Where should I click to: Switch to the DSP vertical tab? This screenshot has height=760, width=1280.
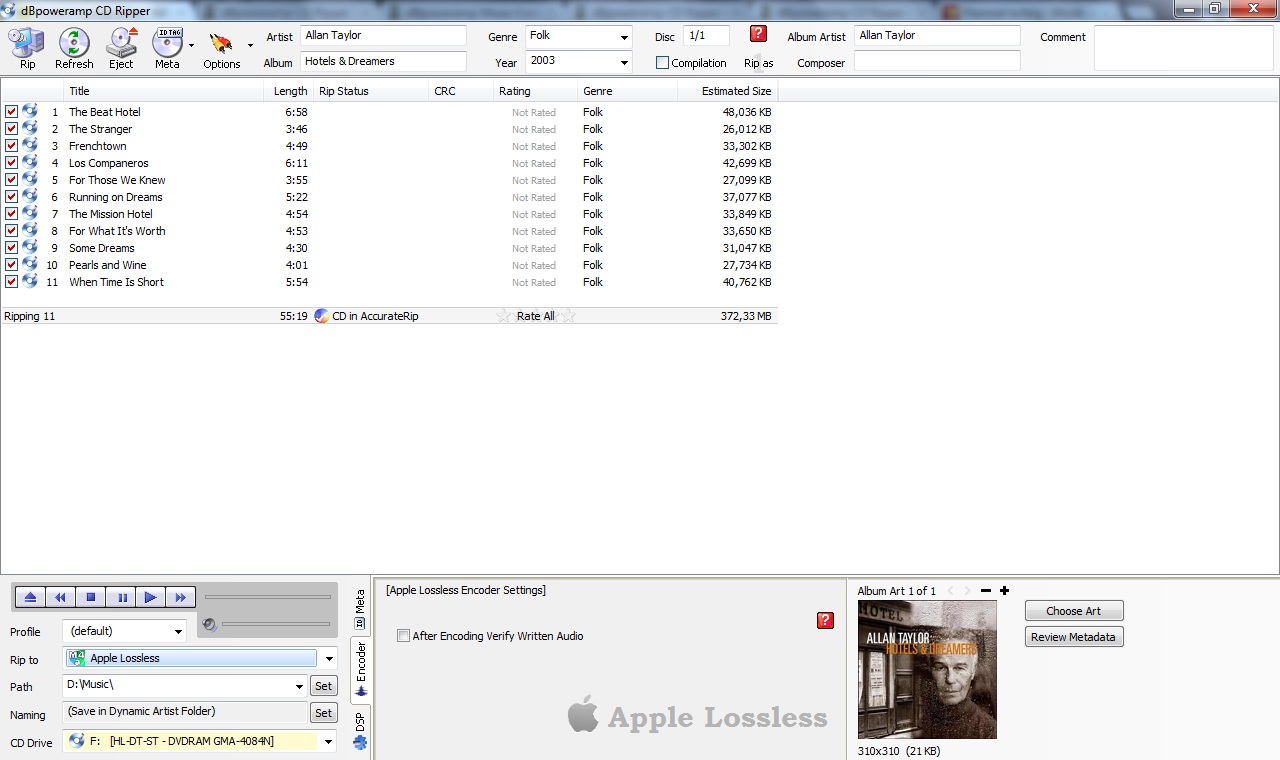click(x=360, y=730)
